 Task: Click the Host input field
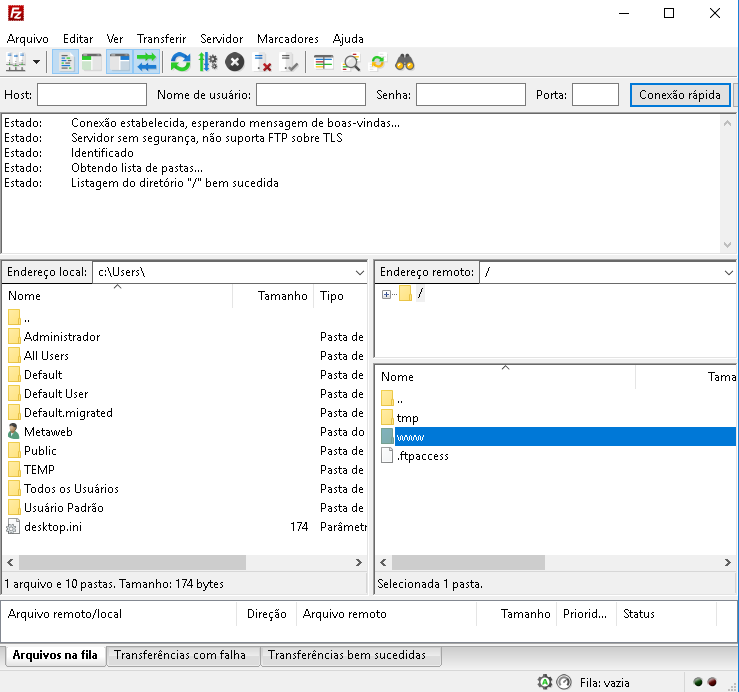pyautogui.click(x=91, y=95)
